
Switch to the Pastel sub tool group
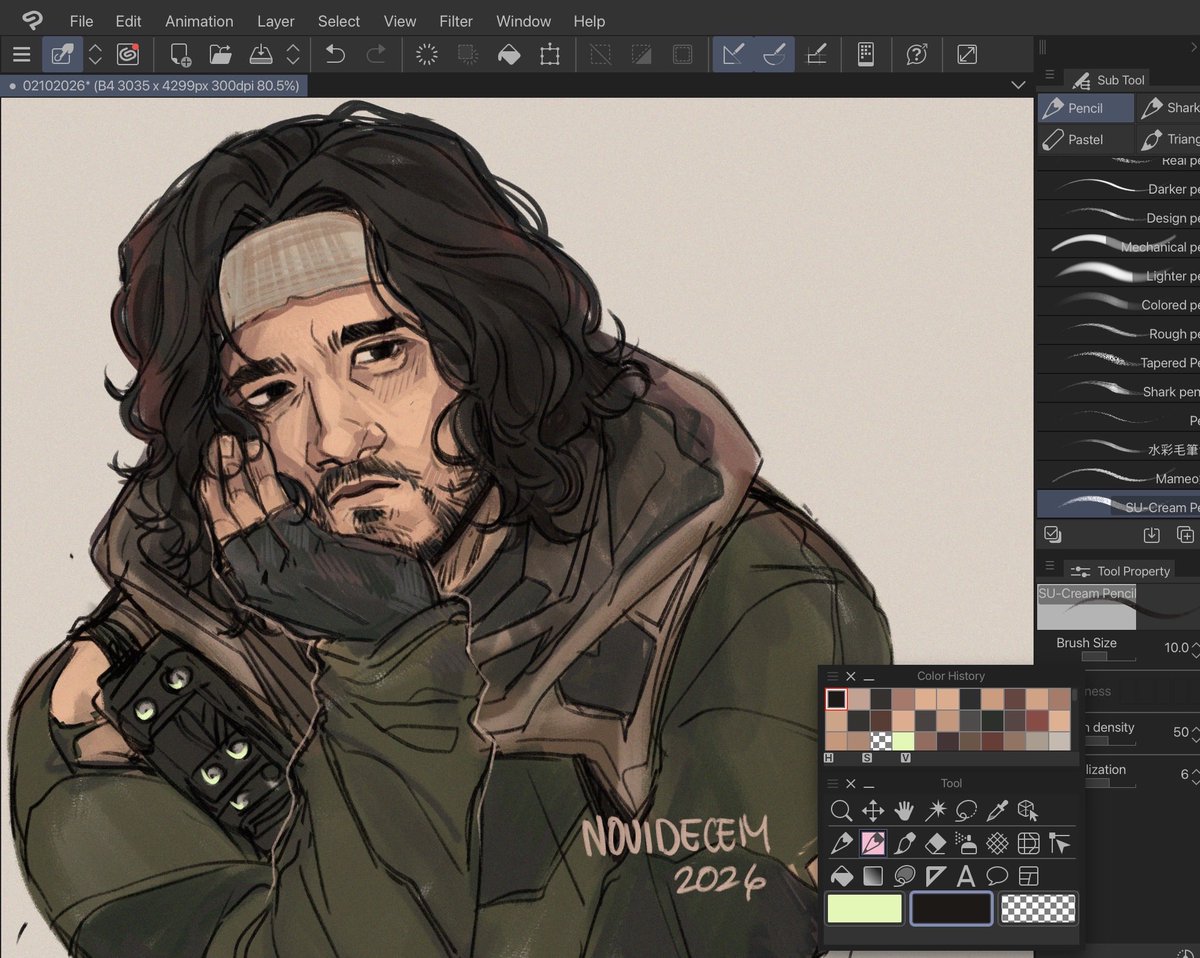coord(1086,139)
